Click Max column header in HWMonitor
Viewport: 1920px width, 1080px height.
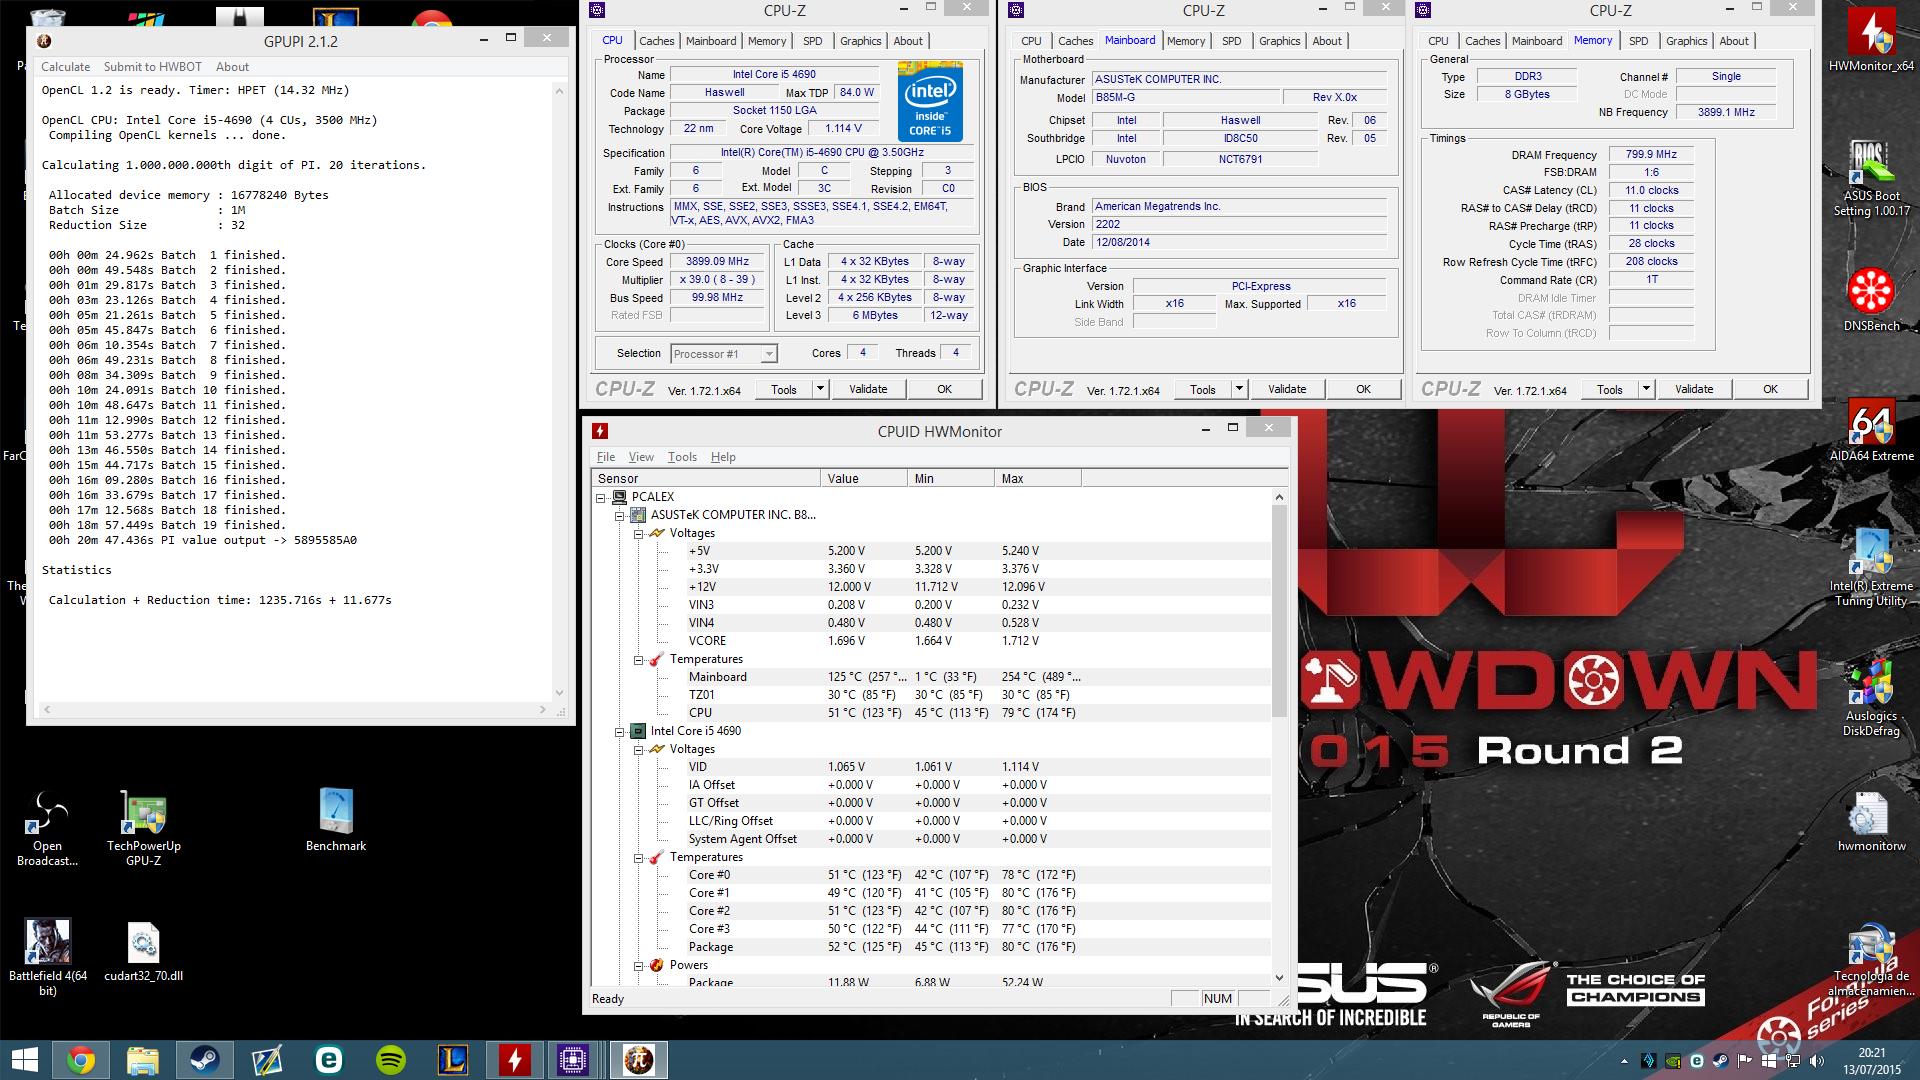1038,479
